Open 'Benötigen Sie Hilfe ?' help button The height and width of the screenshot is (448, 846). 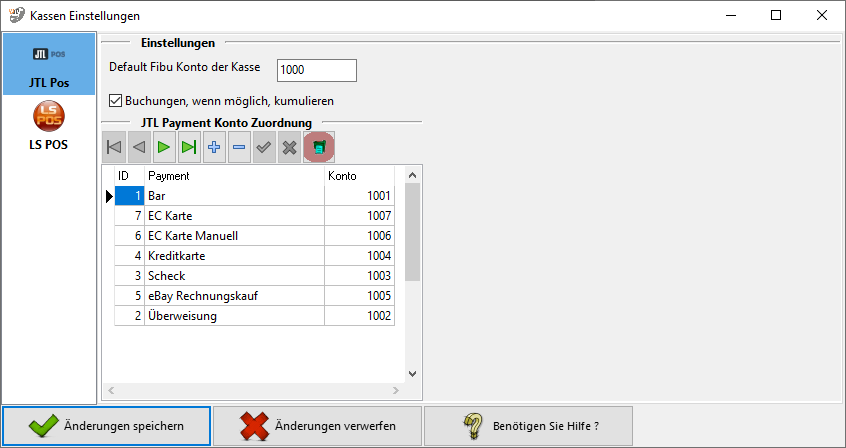pyautogui.click(x=528, y=426)
